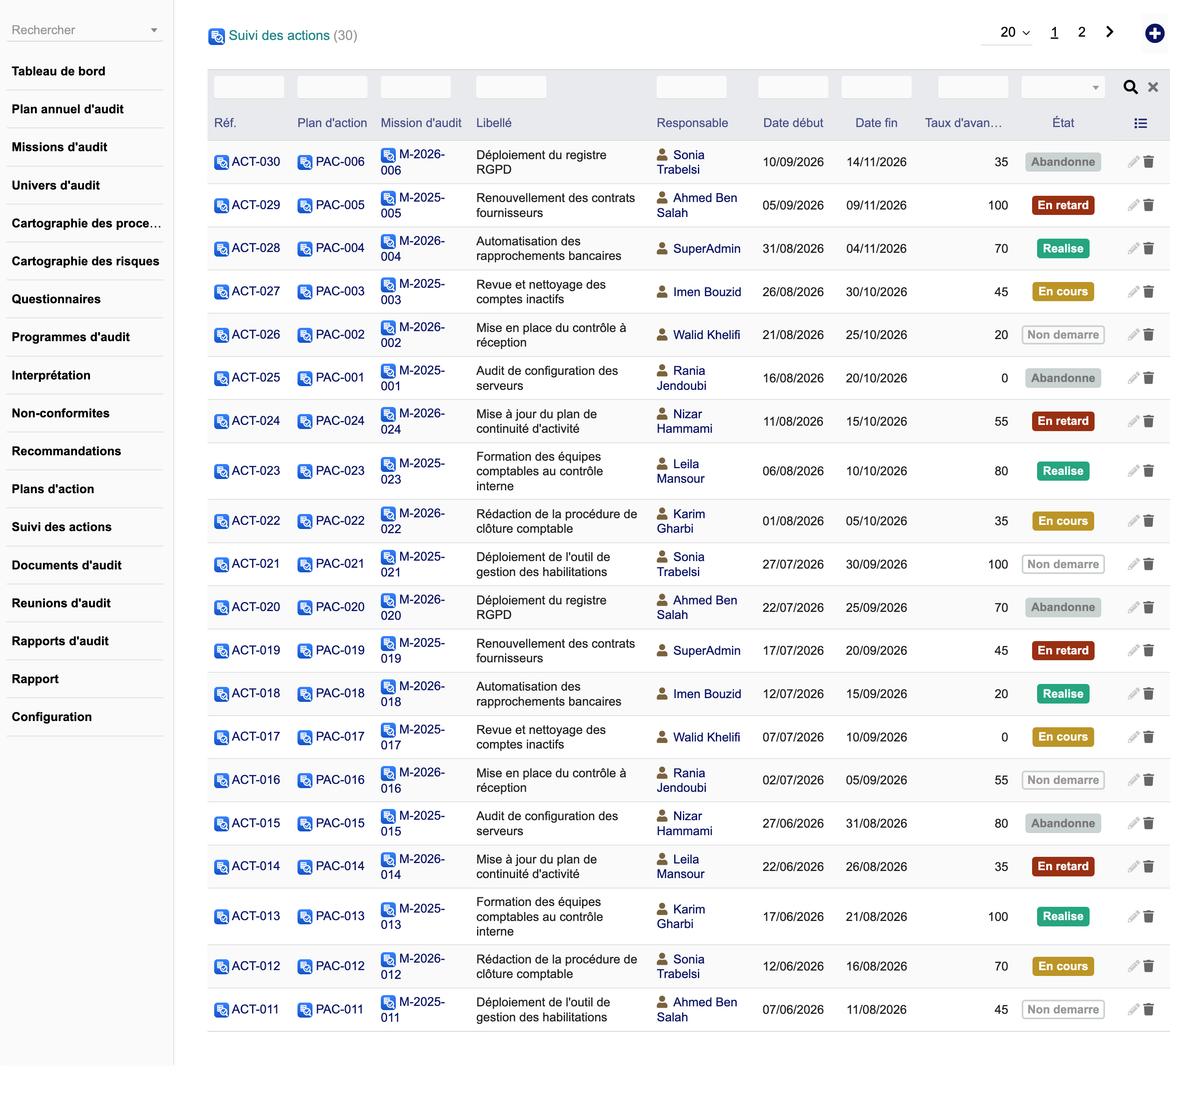Sort by Taux d'avancement column header
The width and height of the screenshot is (1200, 1098).
click(x=963, y=123)
